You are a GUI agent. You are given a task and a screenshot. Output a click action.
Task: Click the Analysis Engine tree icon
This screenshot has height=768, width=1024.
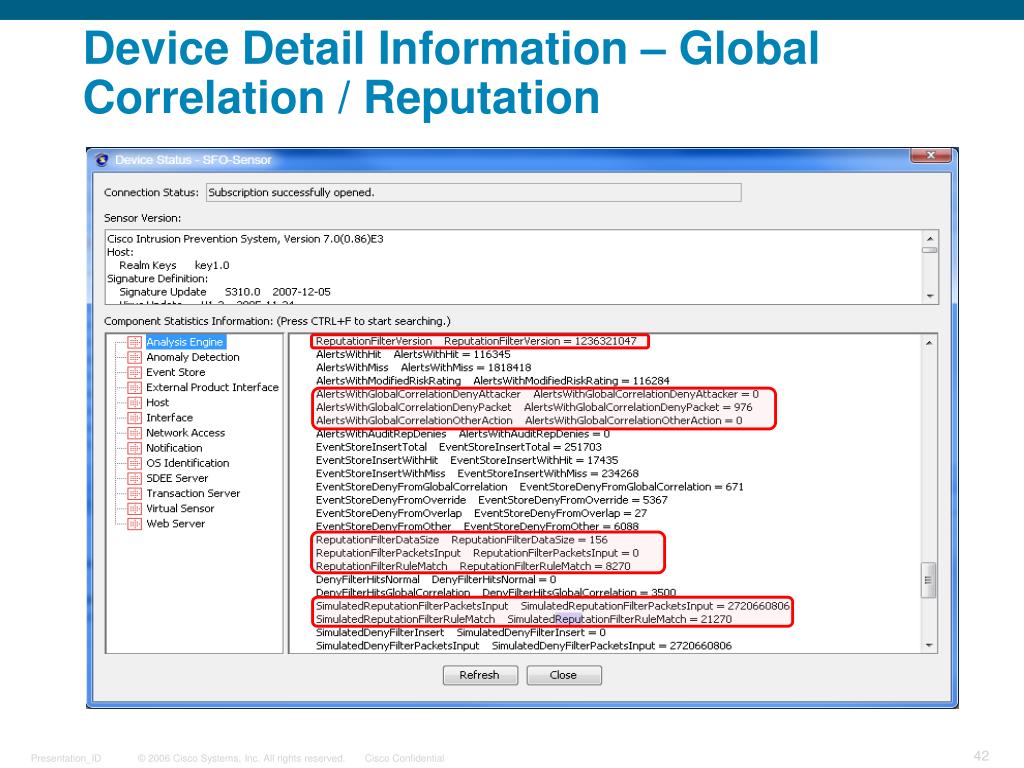tap(135, 342)
